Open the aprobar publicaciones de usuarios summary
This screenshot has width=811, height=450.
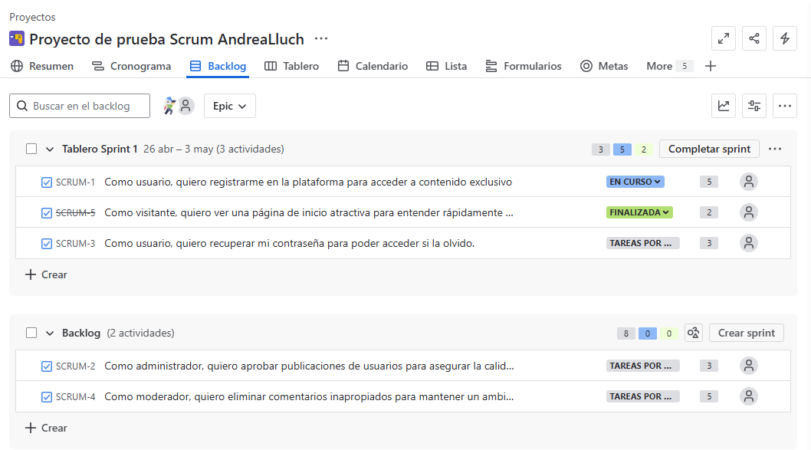coord(309,366)
